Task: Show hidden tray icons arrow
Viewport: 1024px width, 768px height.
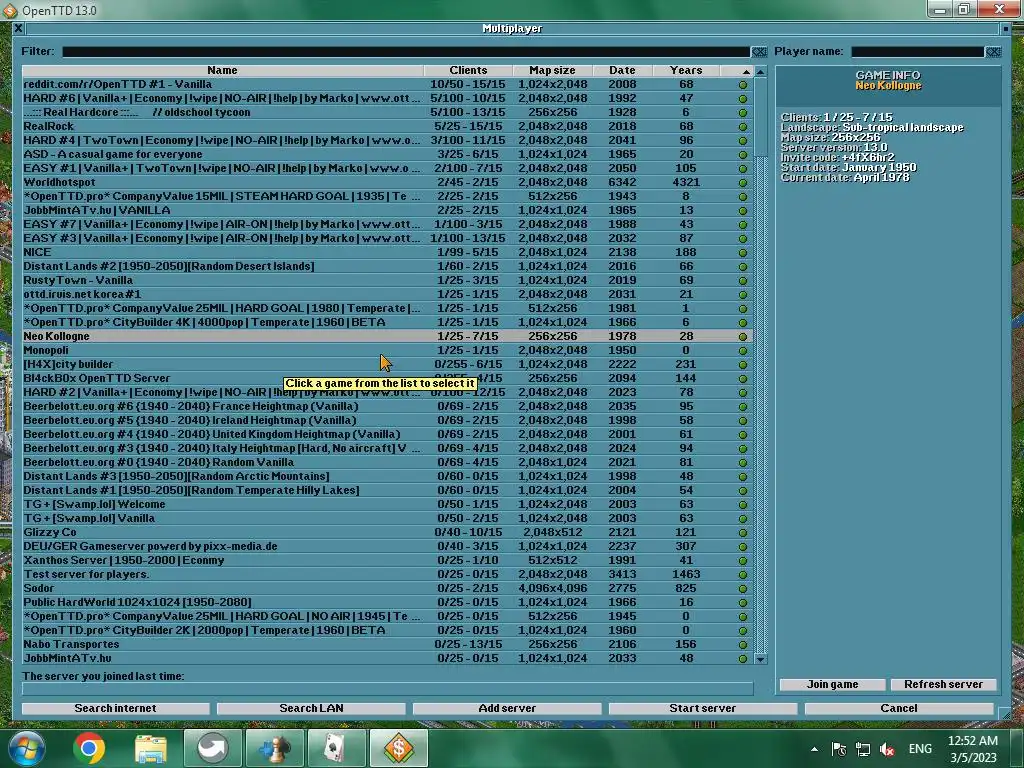Action: tap(814, 749)
